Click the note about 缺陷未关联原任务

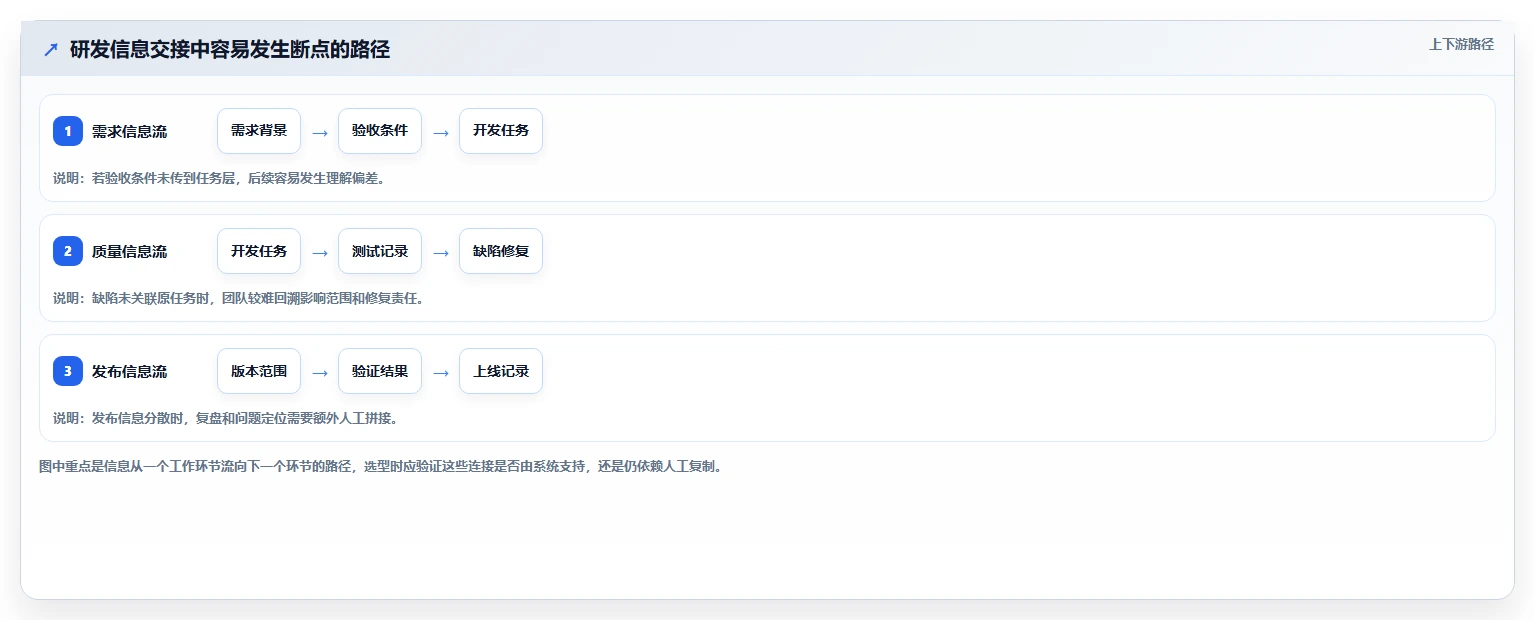coord(238,298)
